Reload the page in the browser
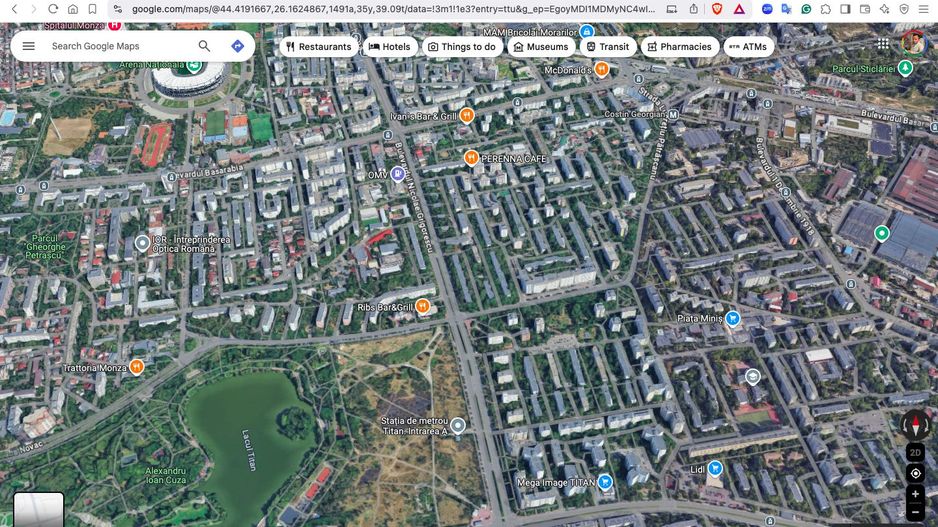The width and height of the screenshot is (938, 527). (x=53, y=9)
